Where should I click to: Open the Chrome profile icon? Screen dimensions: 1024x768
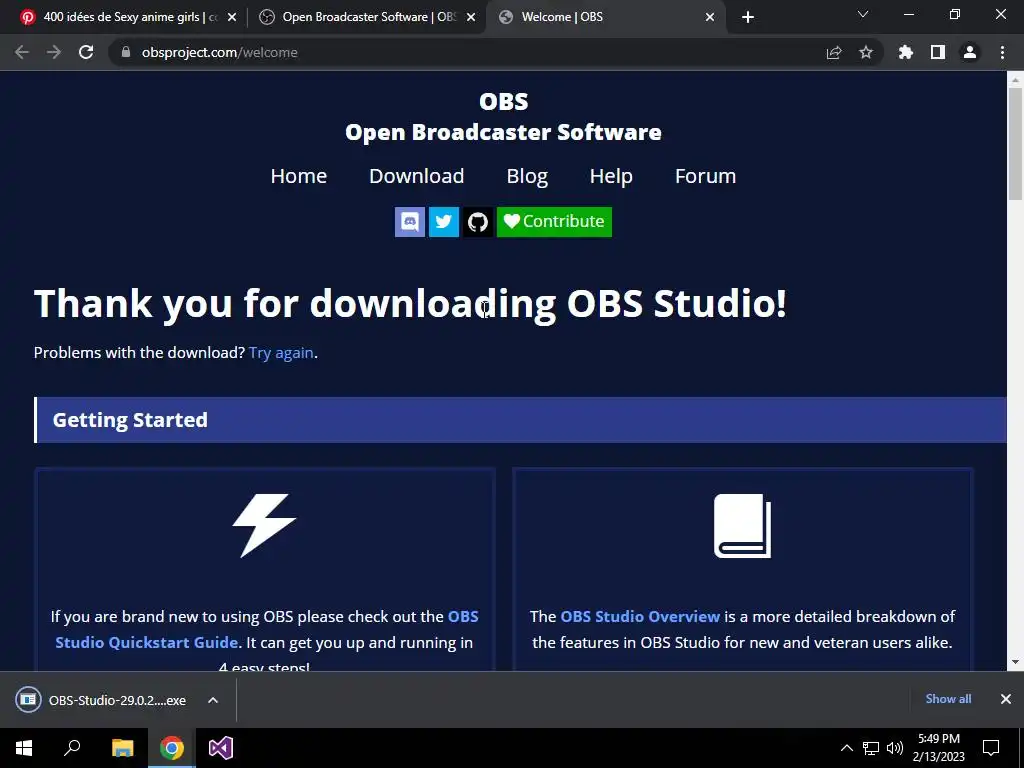970,52
